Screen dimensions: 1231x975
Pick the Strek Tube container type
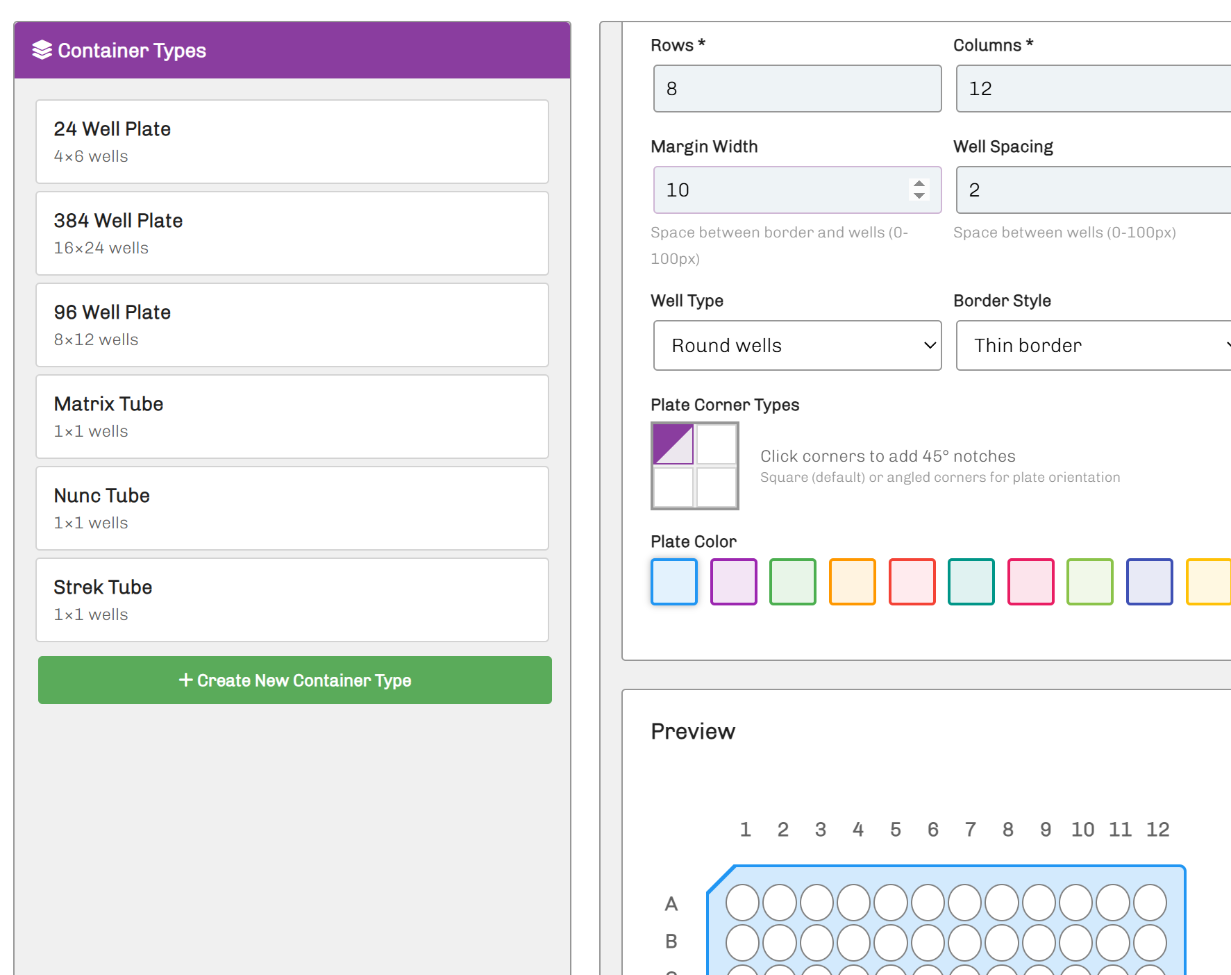292,600
